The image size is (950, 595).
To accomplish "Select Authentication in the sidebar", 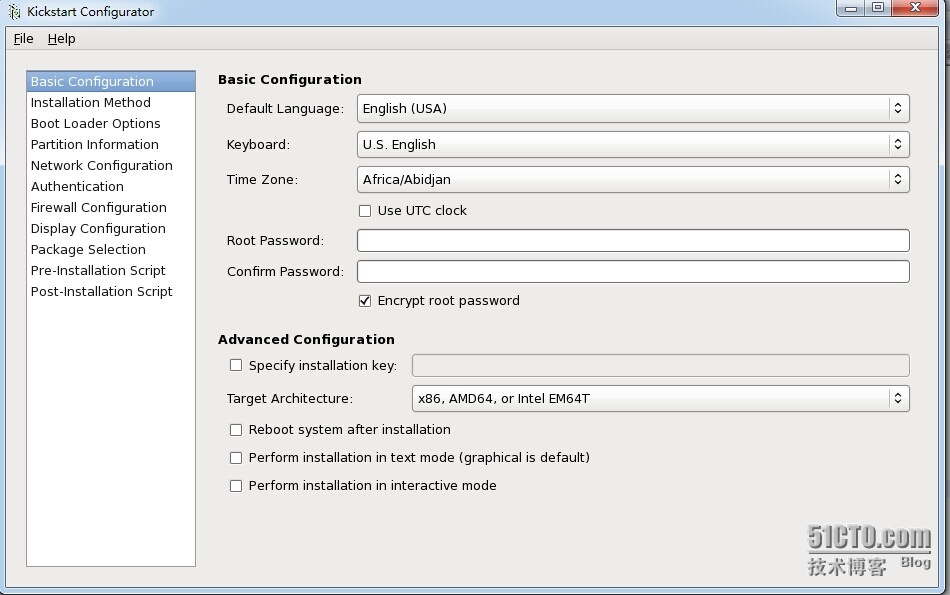I will [x=111, y=187].
